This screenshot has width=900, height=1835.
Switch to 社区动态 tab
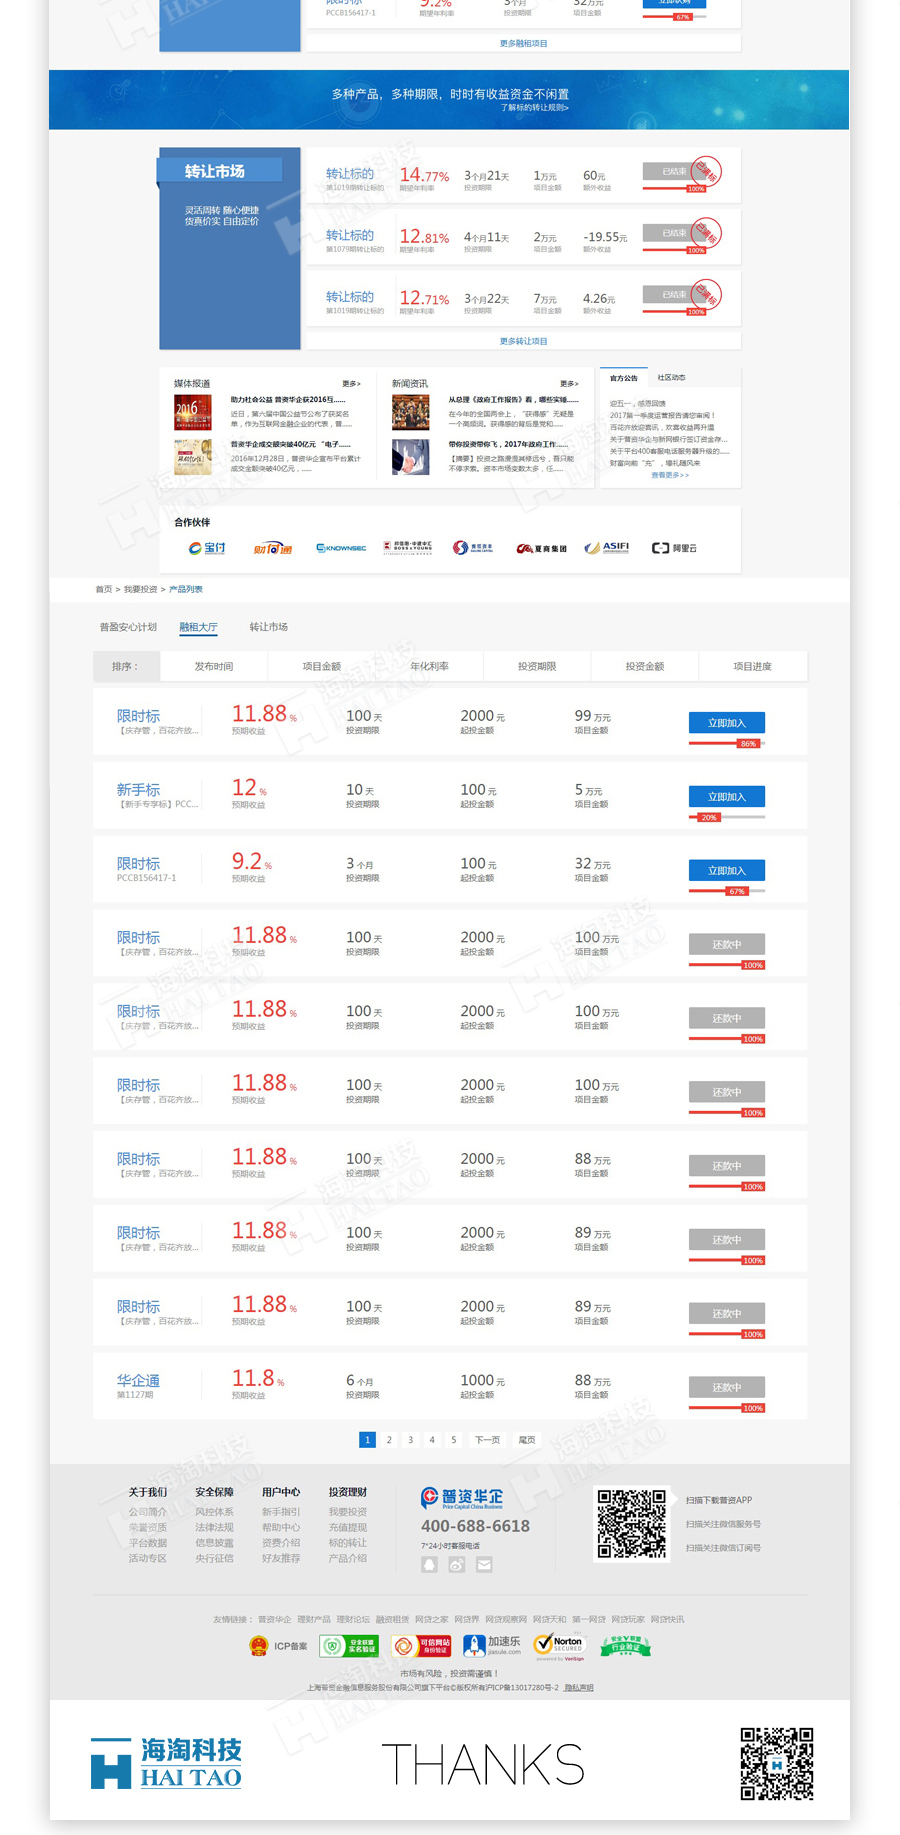click(671, 378)
